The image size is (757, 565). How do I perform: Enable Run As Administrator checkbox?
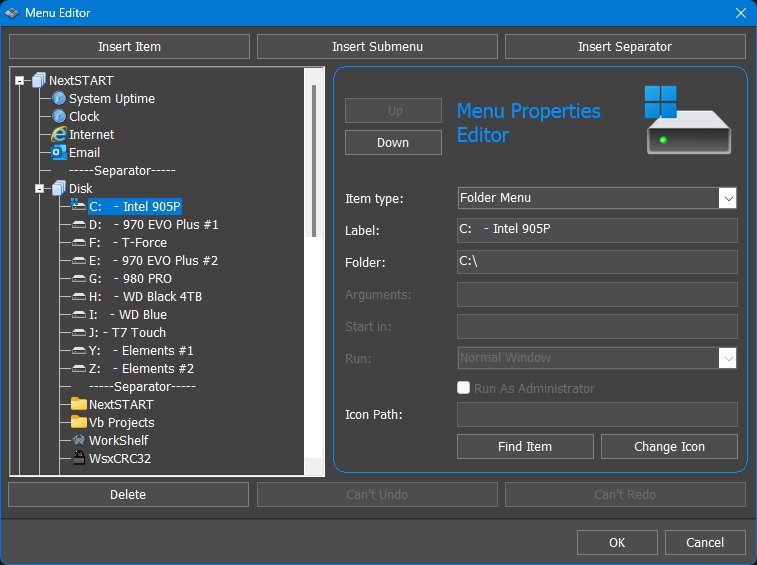(463, 388)
